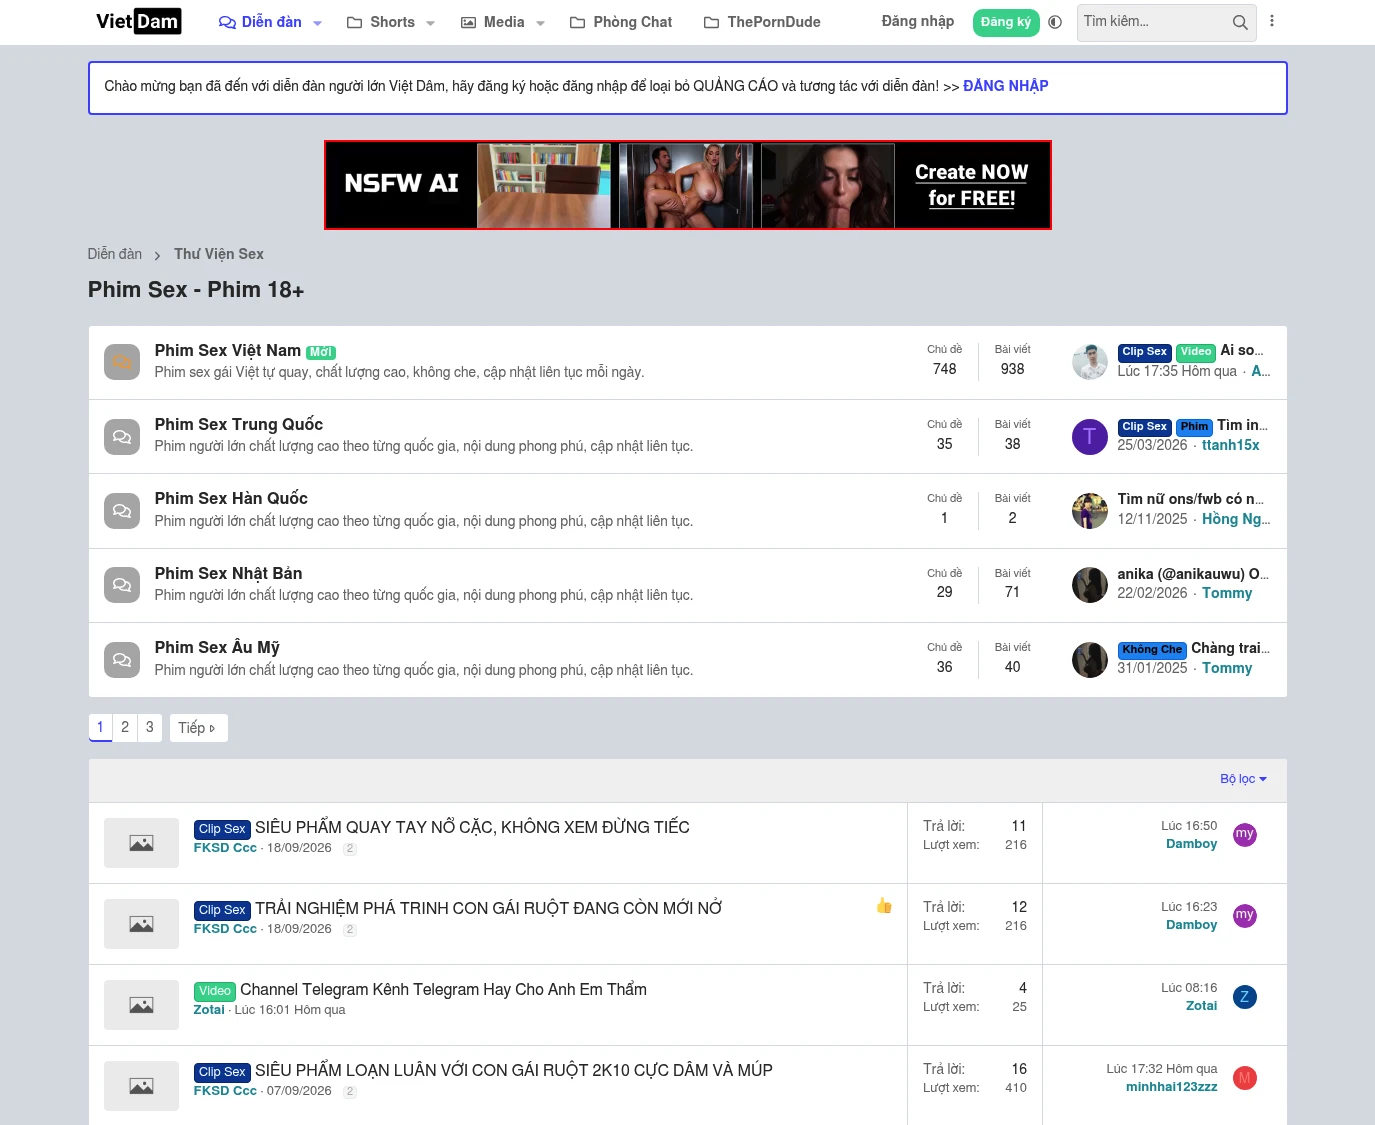Open Damboy's avatar at Lúc 16:23
This screenshot has height=1125, width=1375.
[x=1244, y=916]
